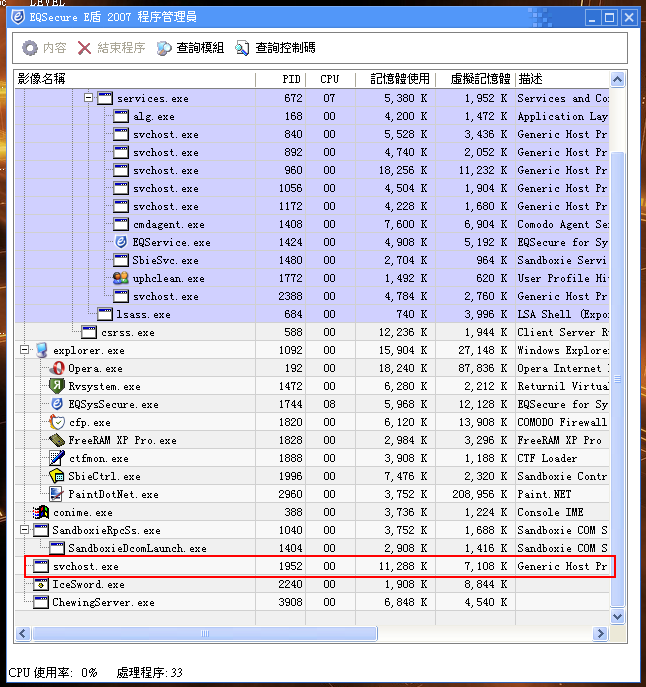Click the horizontal scrollbar thumb

[x=205, y=633]
